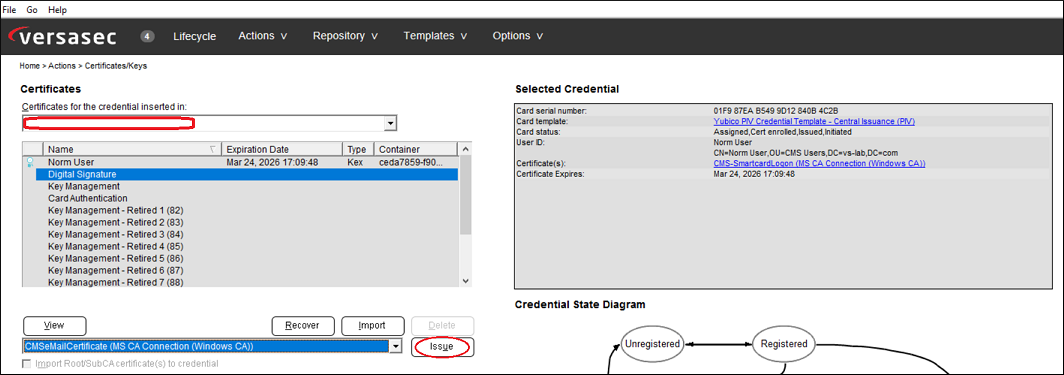The image size is (1064, 375).
Task: Click the Unregistered state node
Action: 653,344
